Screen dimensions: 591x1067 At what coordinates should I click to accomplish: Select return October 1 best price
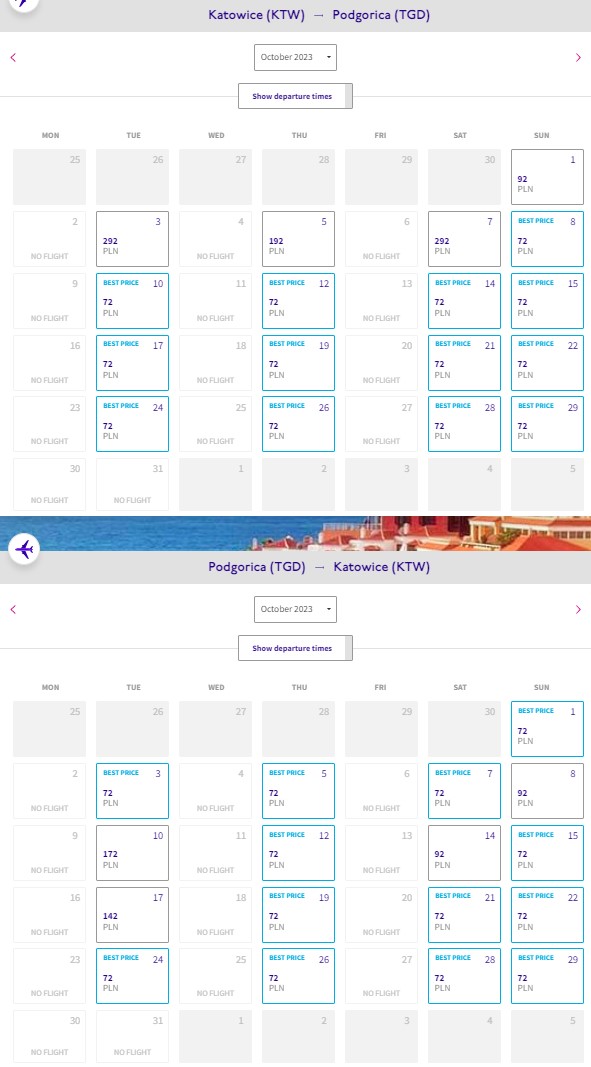547,729
